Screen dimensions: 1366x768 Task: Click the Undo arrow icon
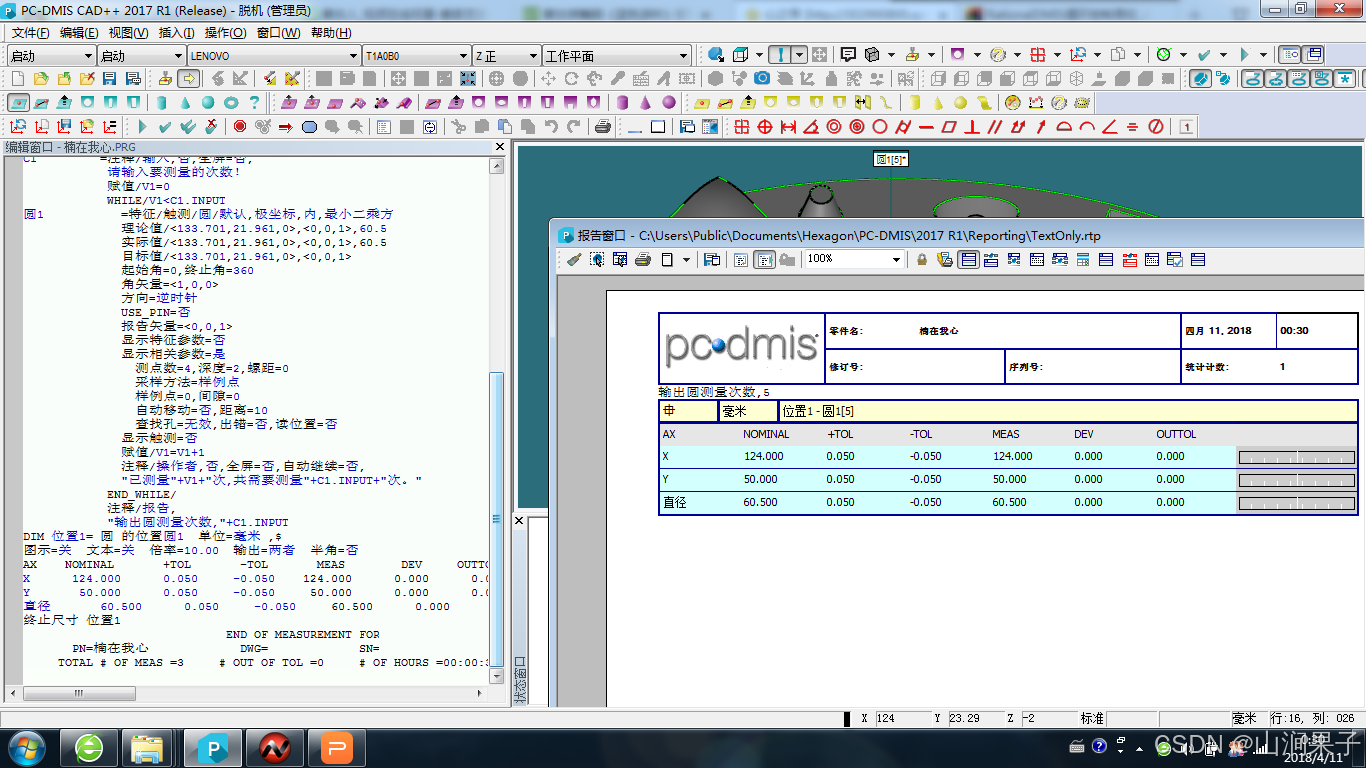[x=551, y=127]
